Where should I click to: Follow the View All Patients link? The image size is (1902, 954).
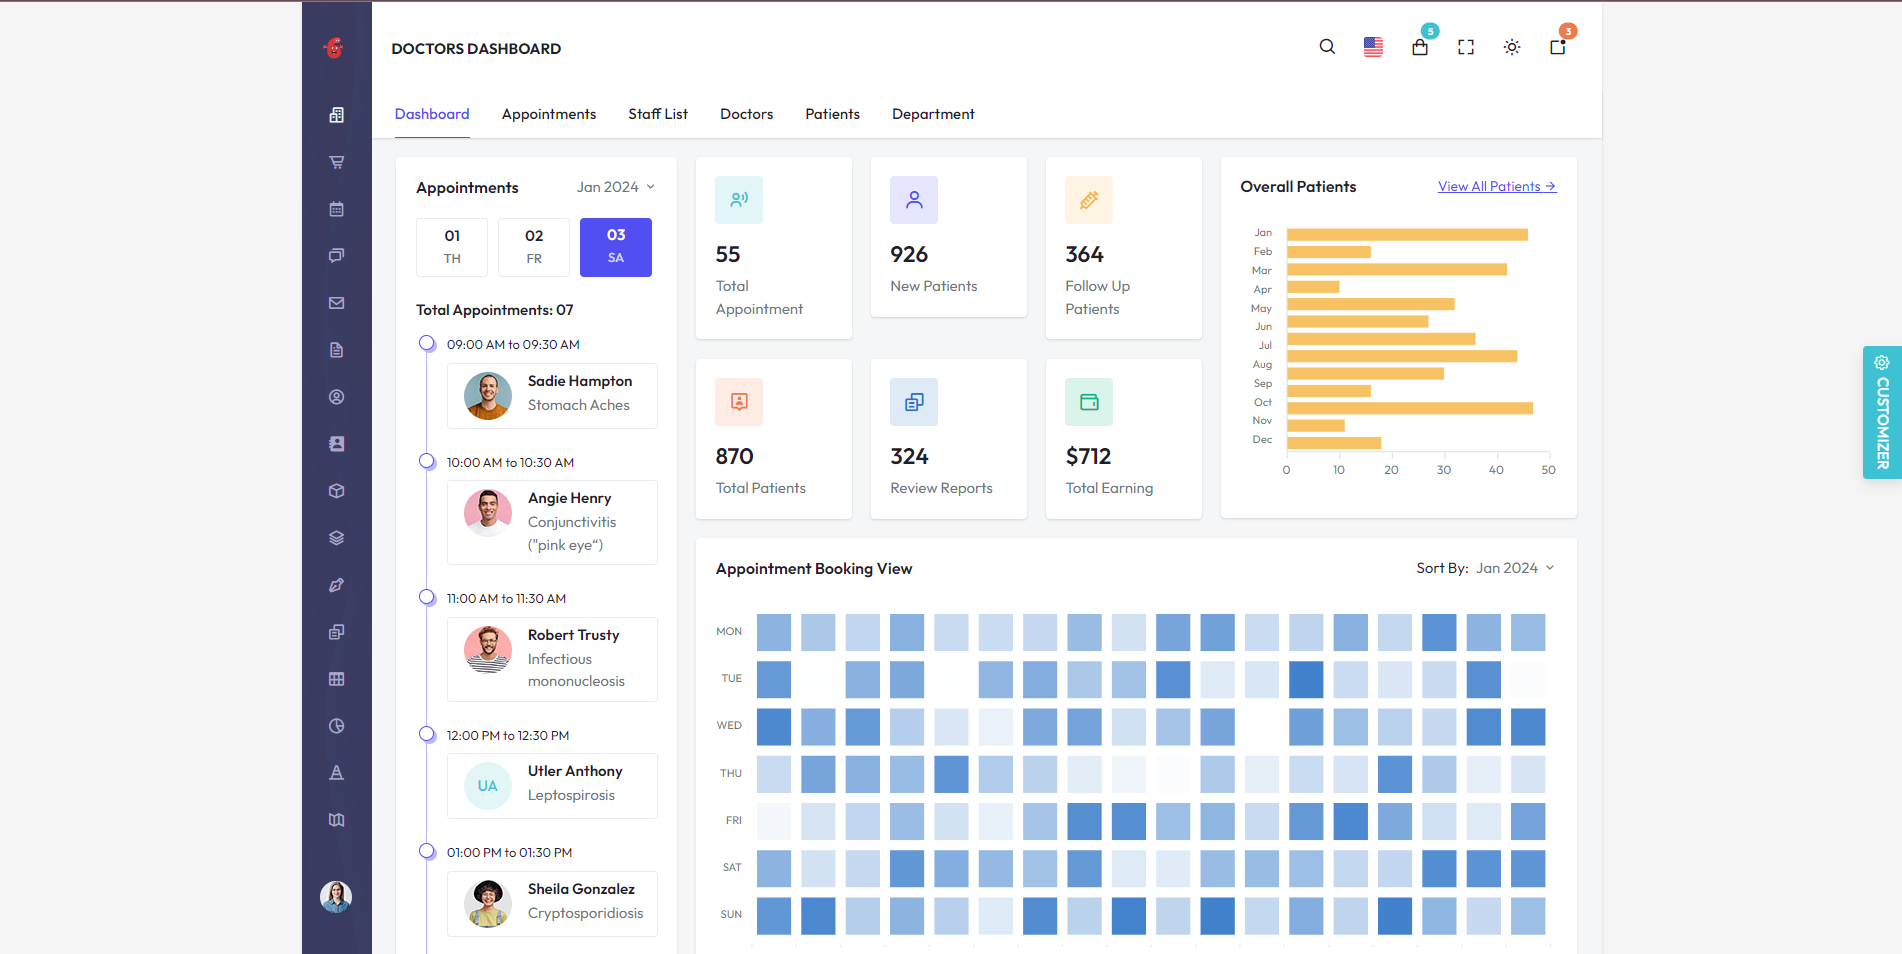pyautogui.click(x=1497, y=186)
